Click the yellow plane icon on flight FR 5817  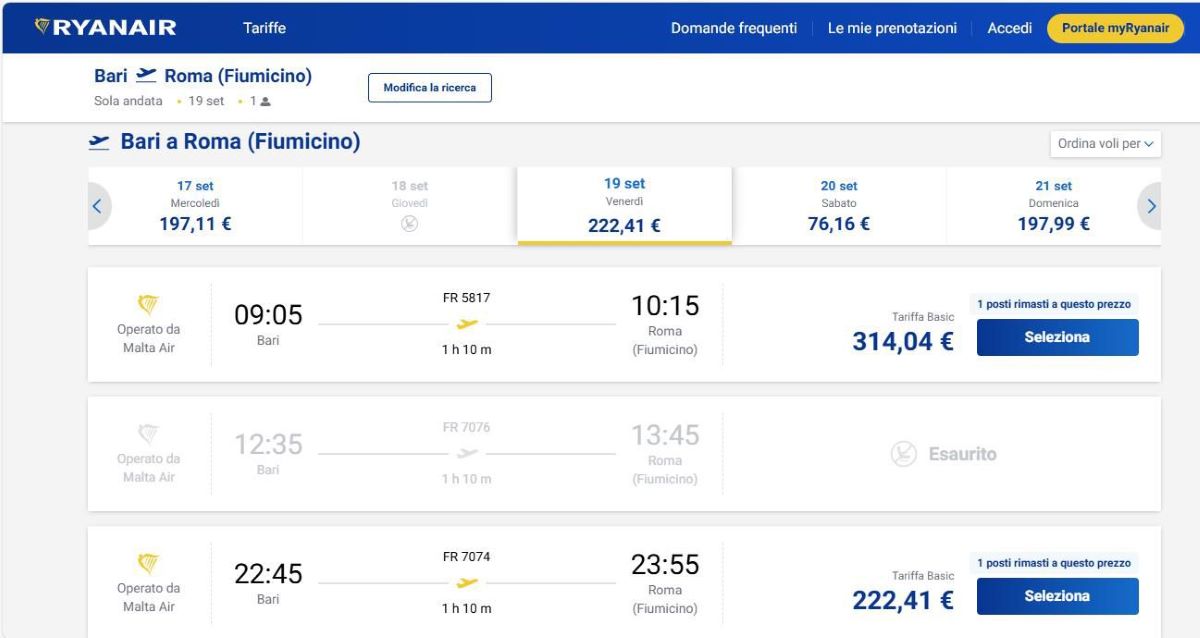tap(466, 324)
